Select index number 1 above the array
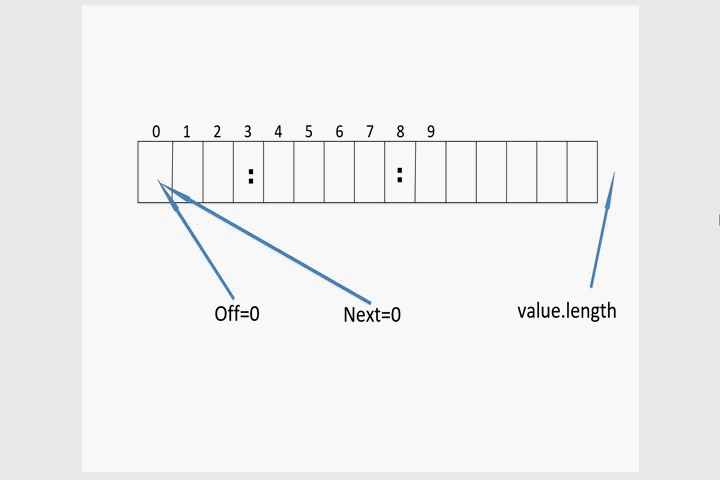The image size is (720, 480). tap(187, 132)
